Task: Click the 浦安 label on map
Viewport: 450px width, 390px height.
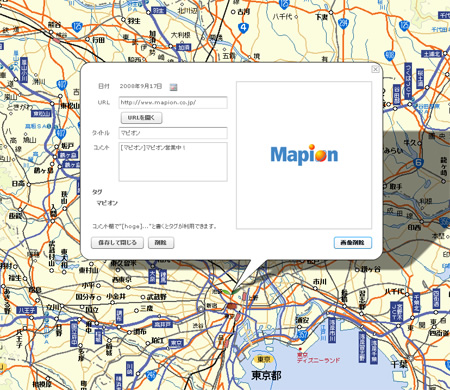Action: click(x=302, y=320)
